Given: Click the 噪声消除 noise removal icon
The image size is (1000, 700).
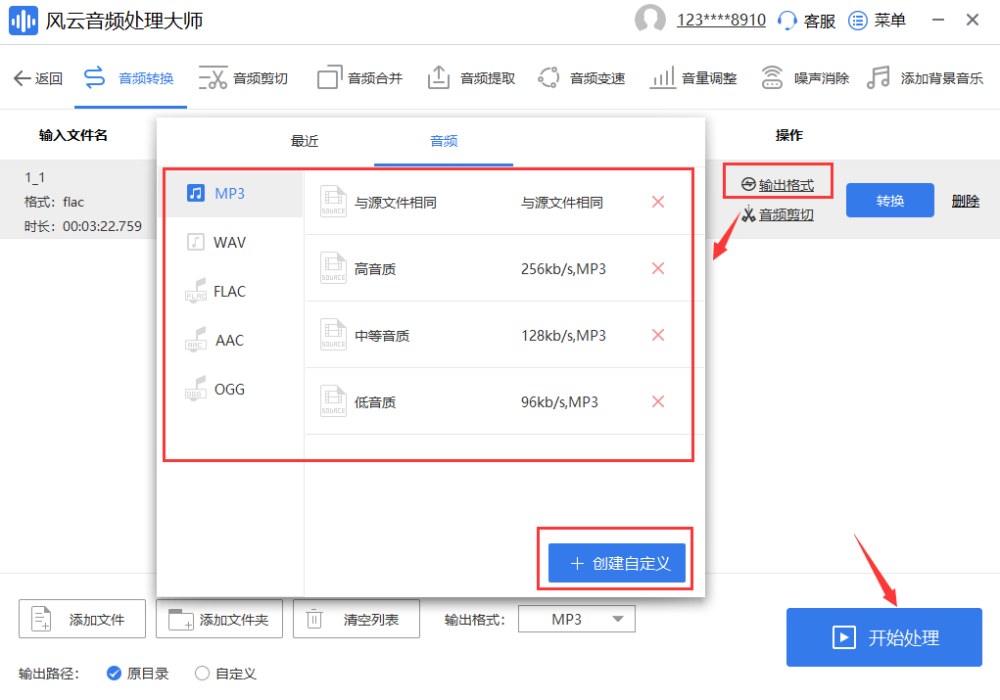Looking at the screenshot, I should click(x=772, y=78).
